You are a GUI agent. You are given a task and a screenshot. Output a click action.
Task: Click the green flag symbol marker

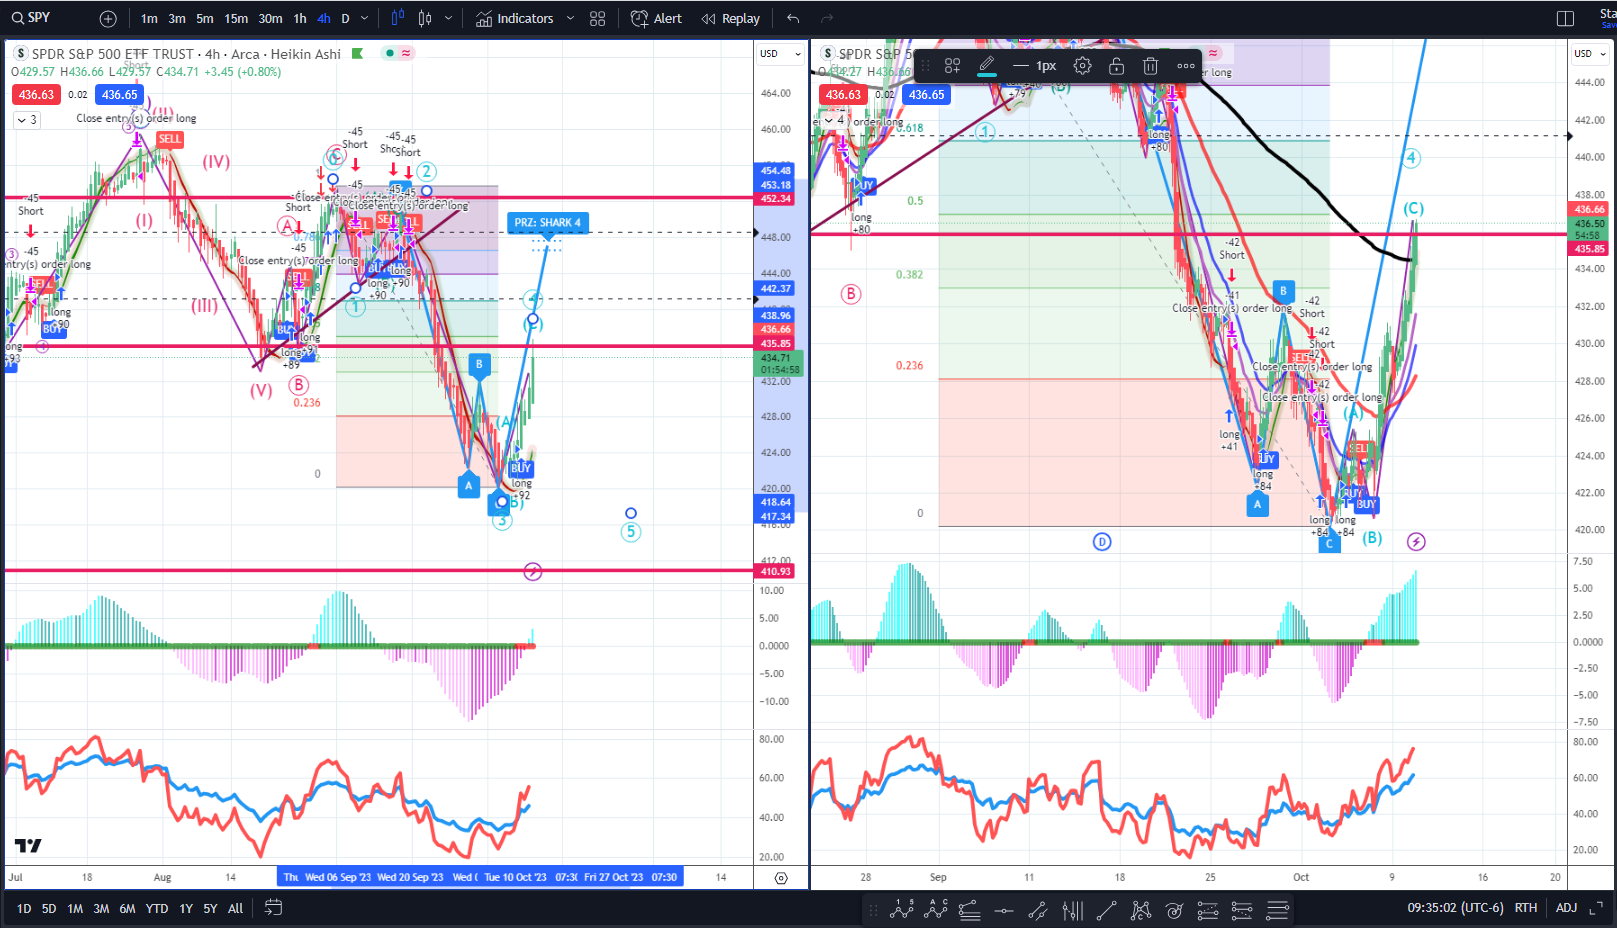pyautogui.click(x=357, y=53)
